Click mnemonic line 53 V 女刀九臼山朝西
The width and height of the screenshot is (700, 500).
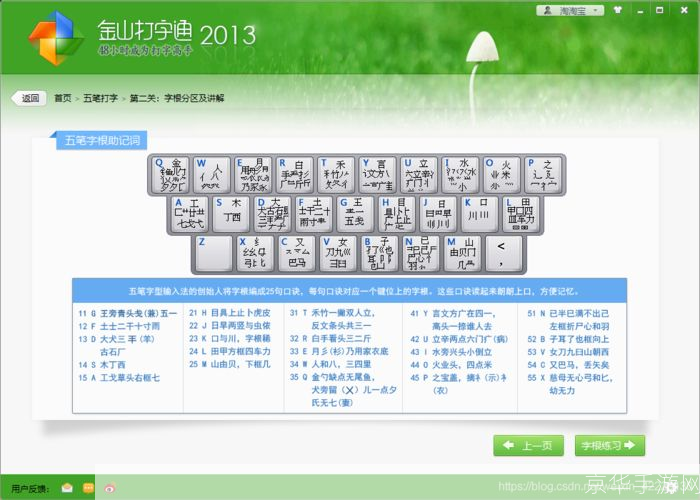(568, 352)
